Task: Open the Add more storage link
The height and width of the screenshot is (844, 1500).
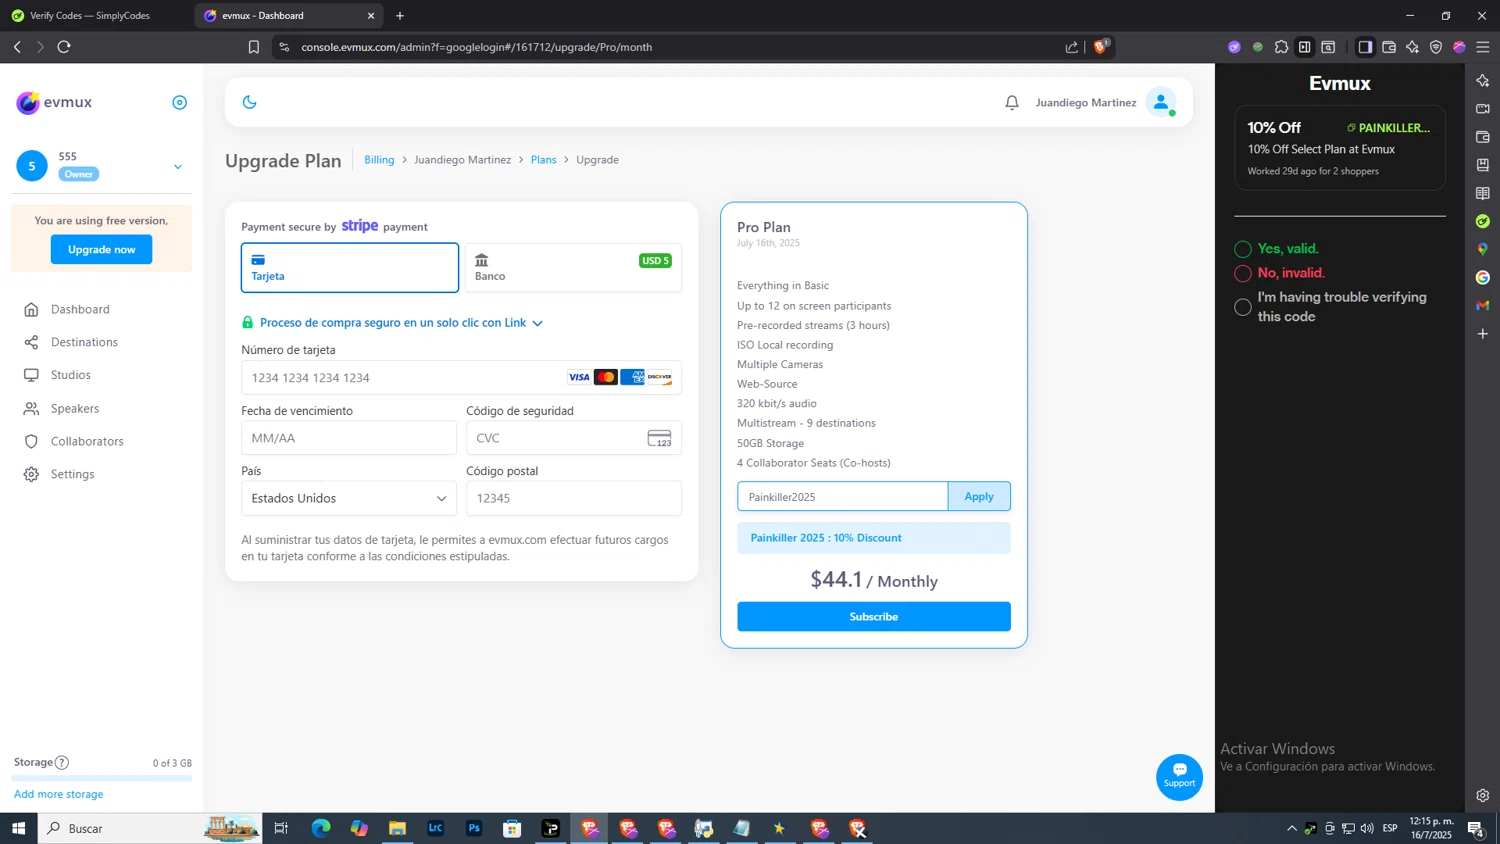Action: (59, 794)
